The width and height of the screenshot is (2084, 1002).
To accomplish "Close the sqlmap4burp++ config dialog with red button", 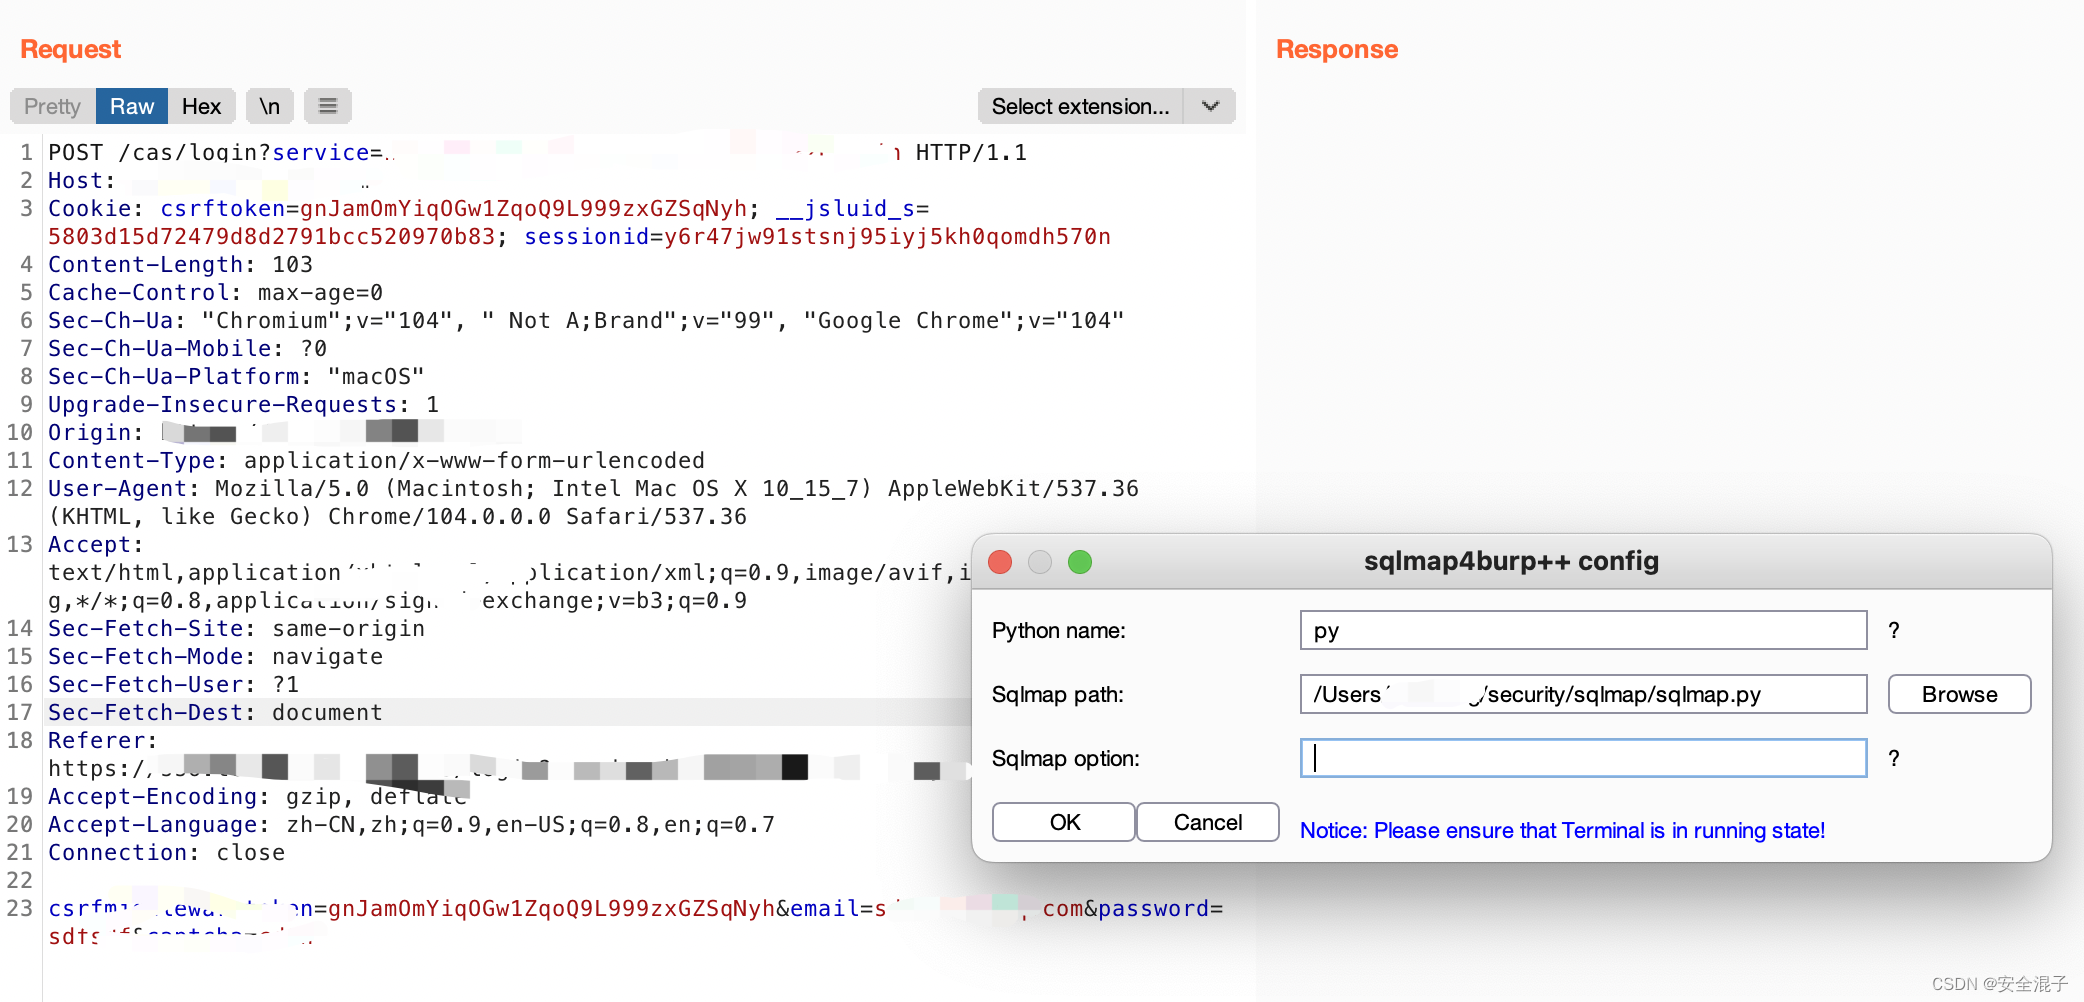I will [x=1000, y=562].
